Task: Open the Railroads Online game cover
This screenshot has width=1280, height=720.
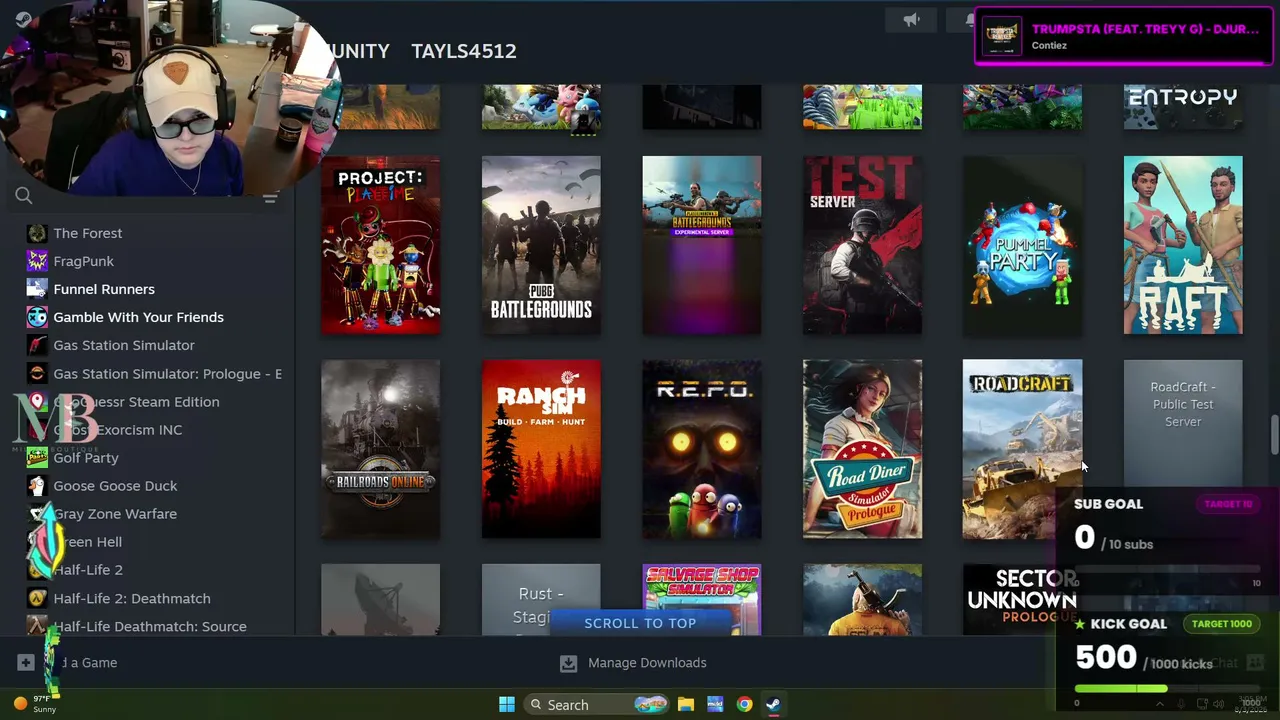Action: 381,449
